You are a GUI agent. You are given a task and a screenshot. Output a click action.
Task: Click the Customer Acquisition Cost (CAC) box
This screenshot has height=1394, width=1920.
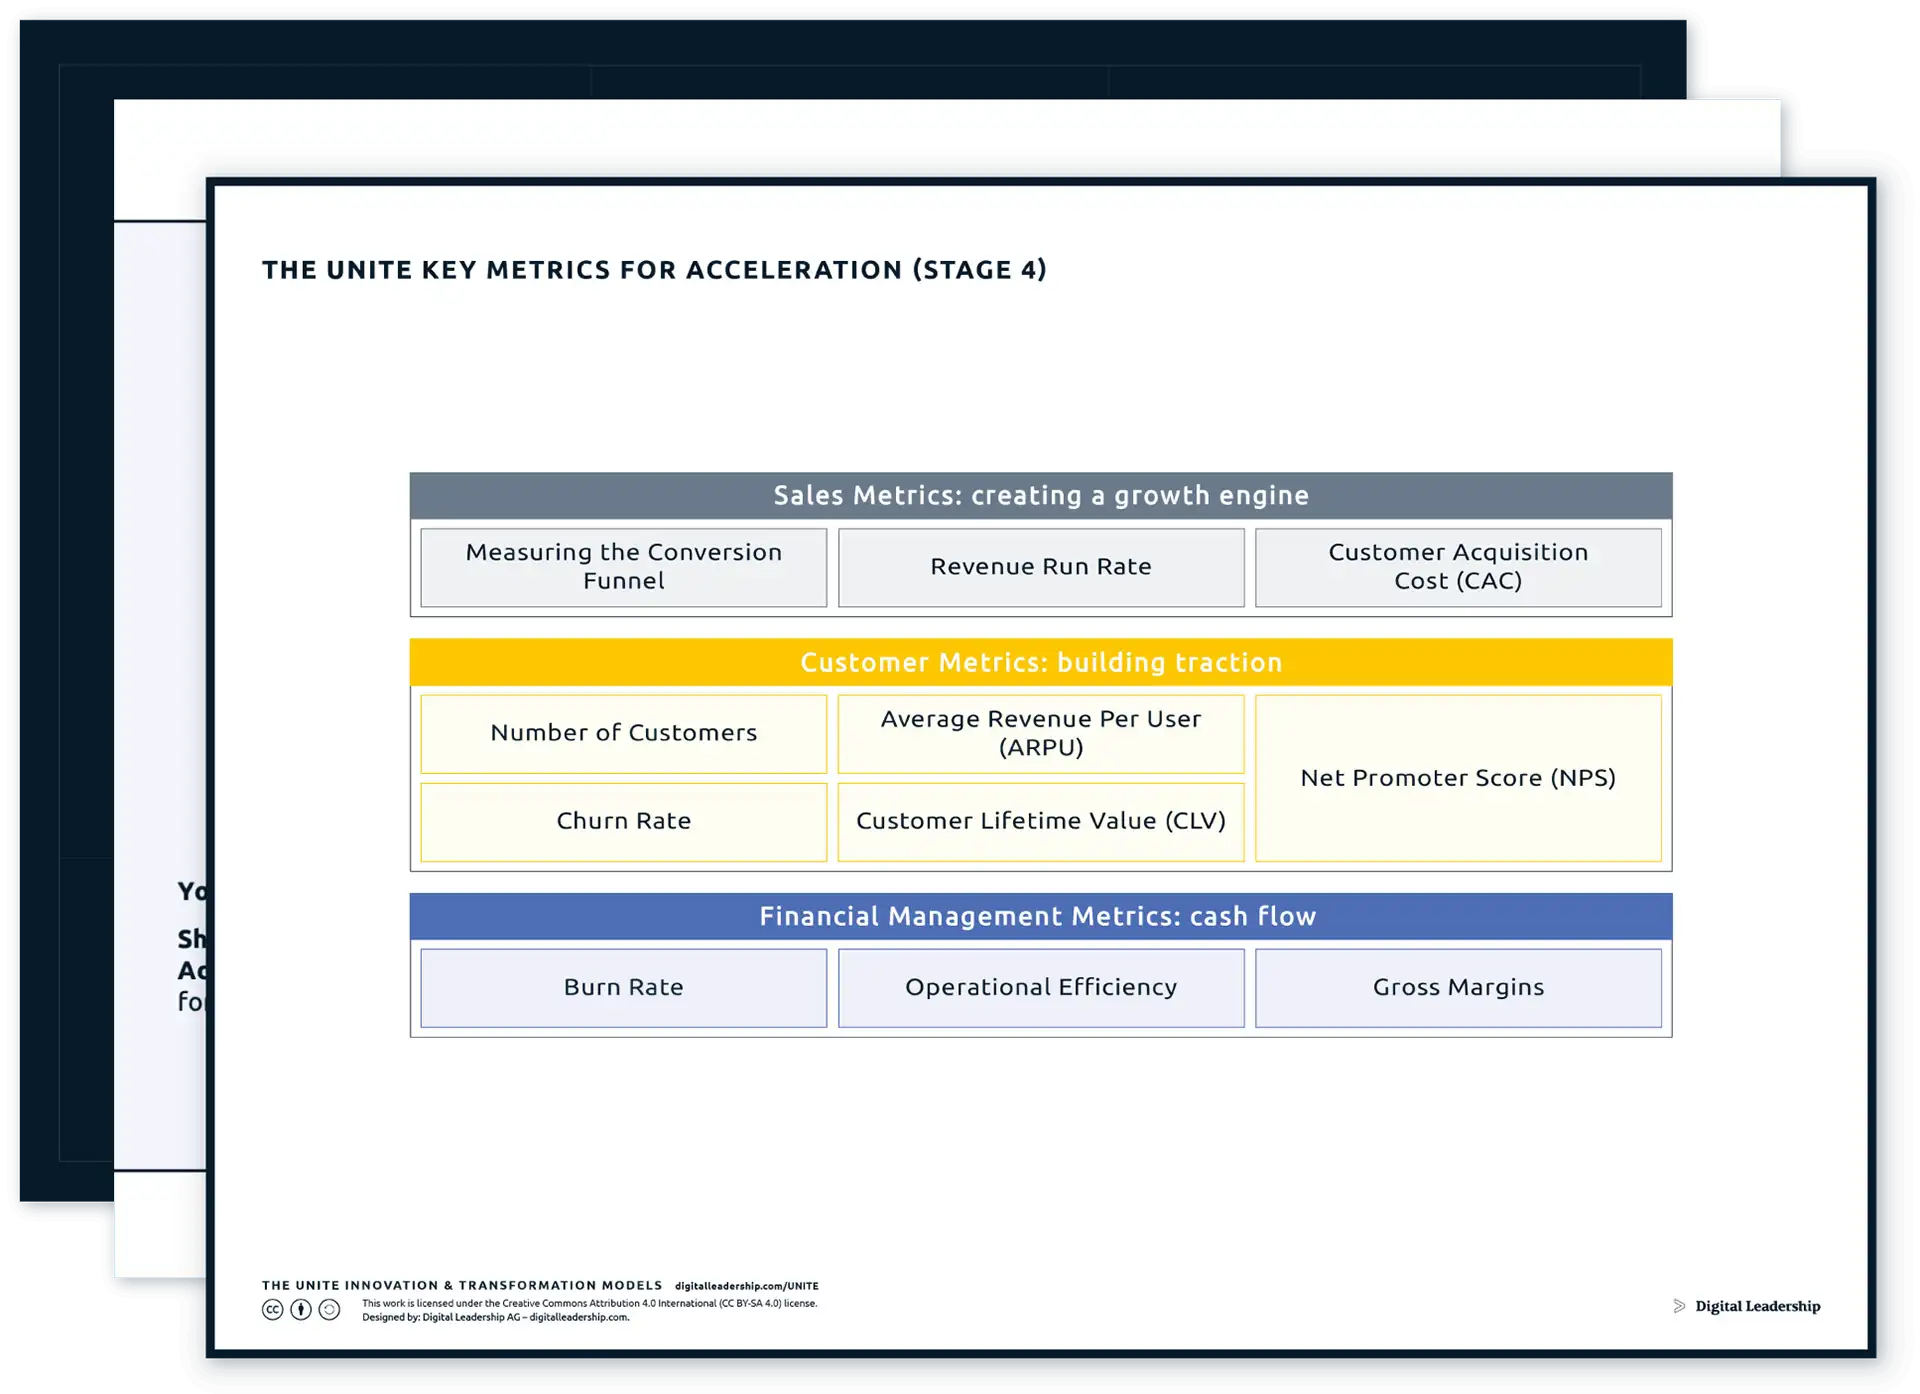[1458, 567]
